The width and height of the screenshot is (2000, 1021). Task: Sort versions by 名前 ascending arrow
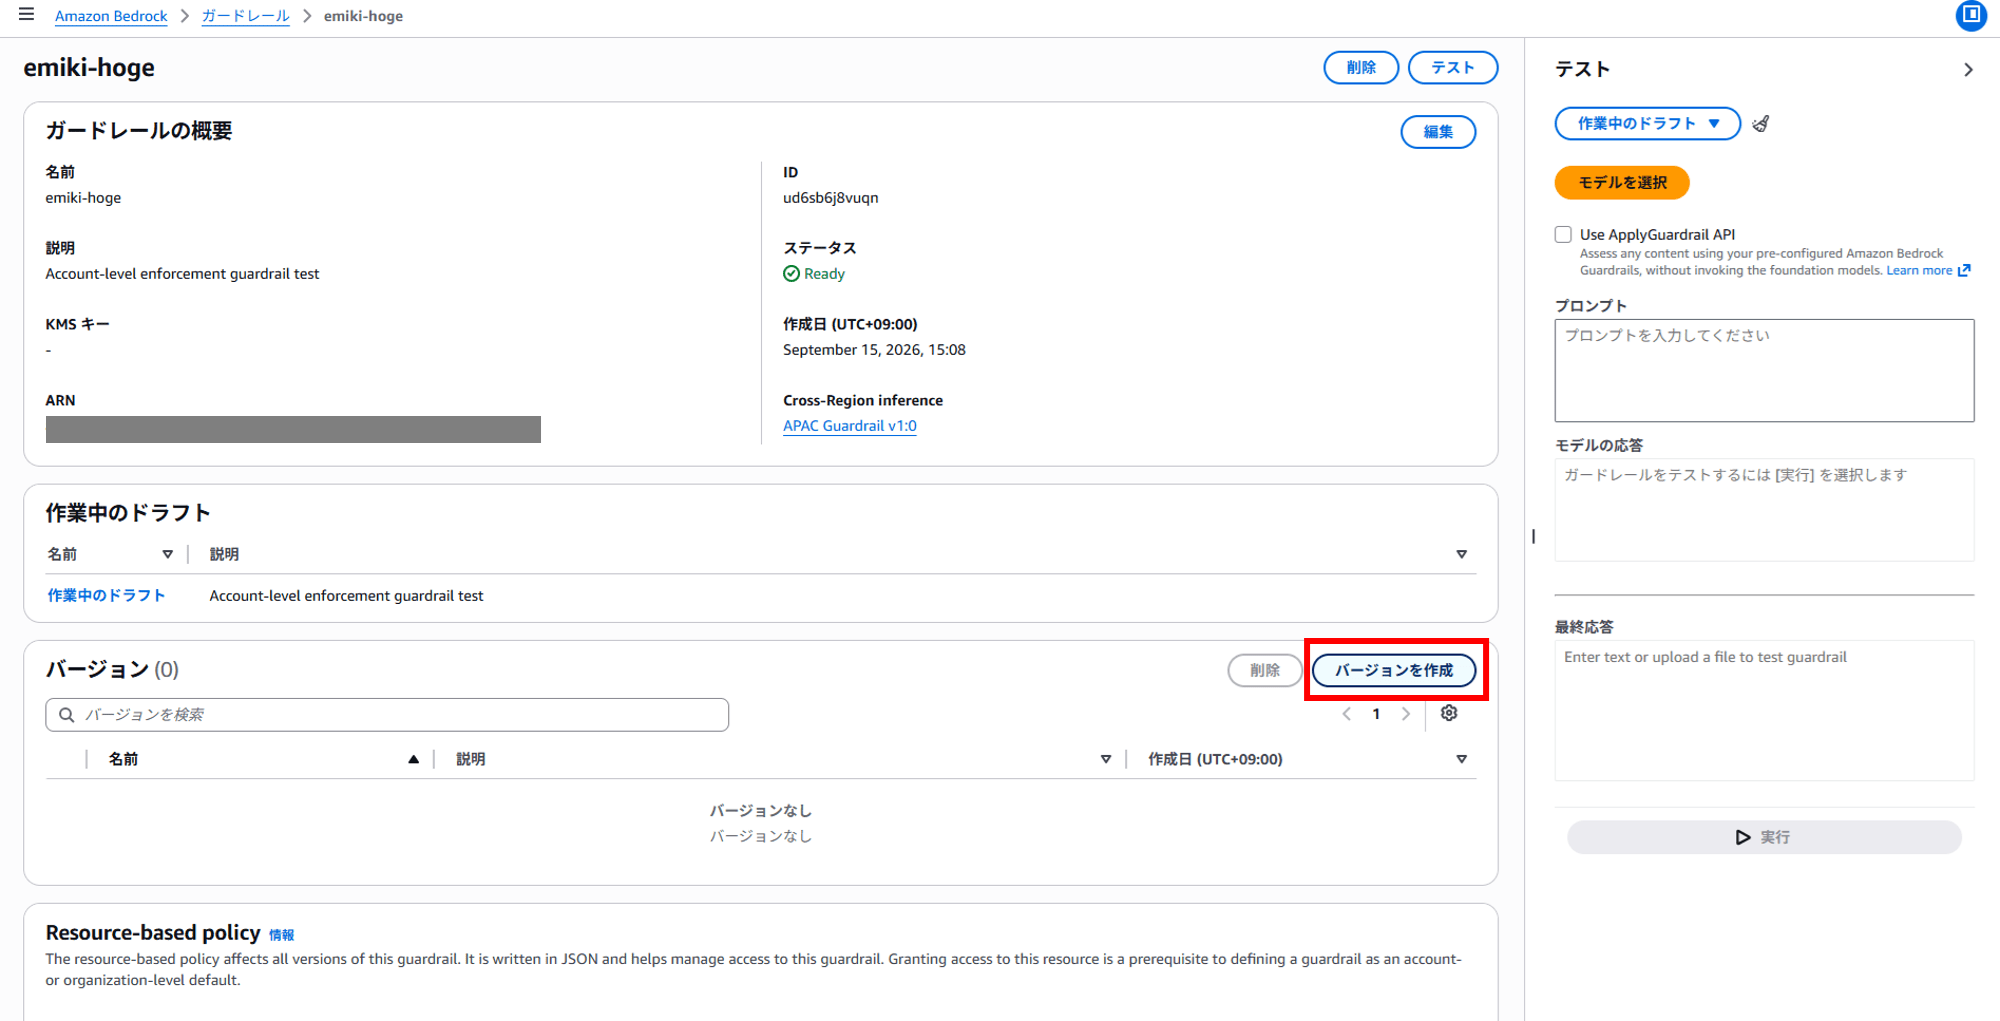coord(413,760)
